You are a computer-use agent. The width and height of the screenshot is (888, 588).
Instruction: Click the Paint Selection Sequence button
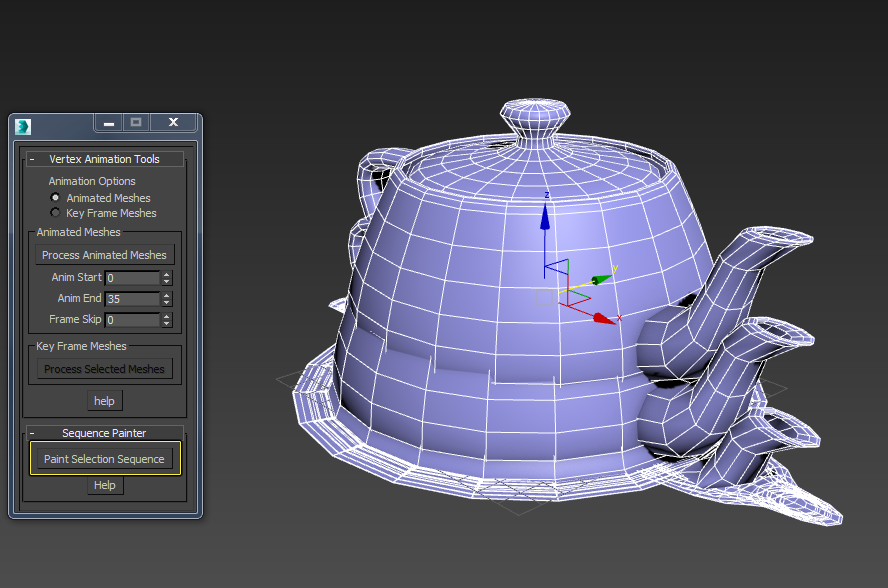(104, 459)
